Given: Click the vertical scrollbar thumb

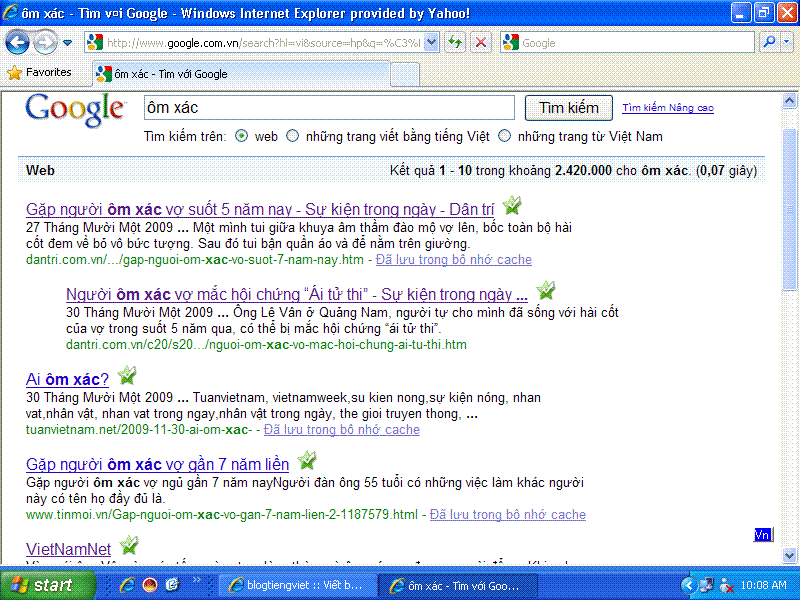Looking at the screenshot, I should [x=789, y=209].
